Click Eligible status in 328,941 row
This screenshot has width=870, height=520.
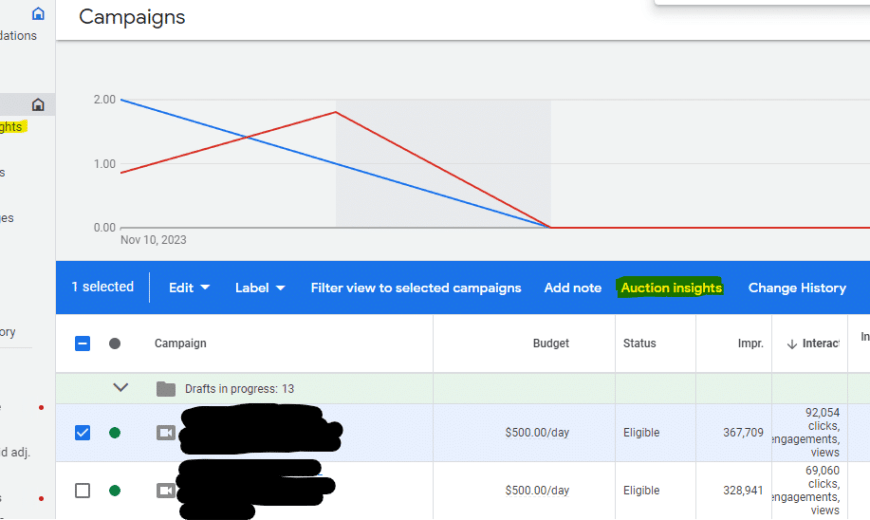(x=641, y=491)
